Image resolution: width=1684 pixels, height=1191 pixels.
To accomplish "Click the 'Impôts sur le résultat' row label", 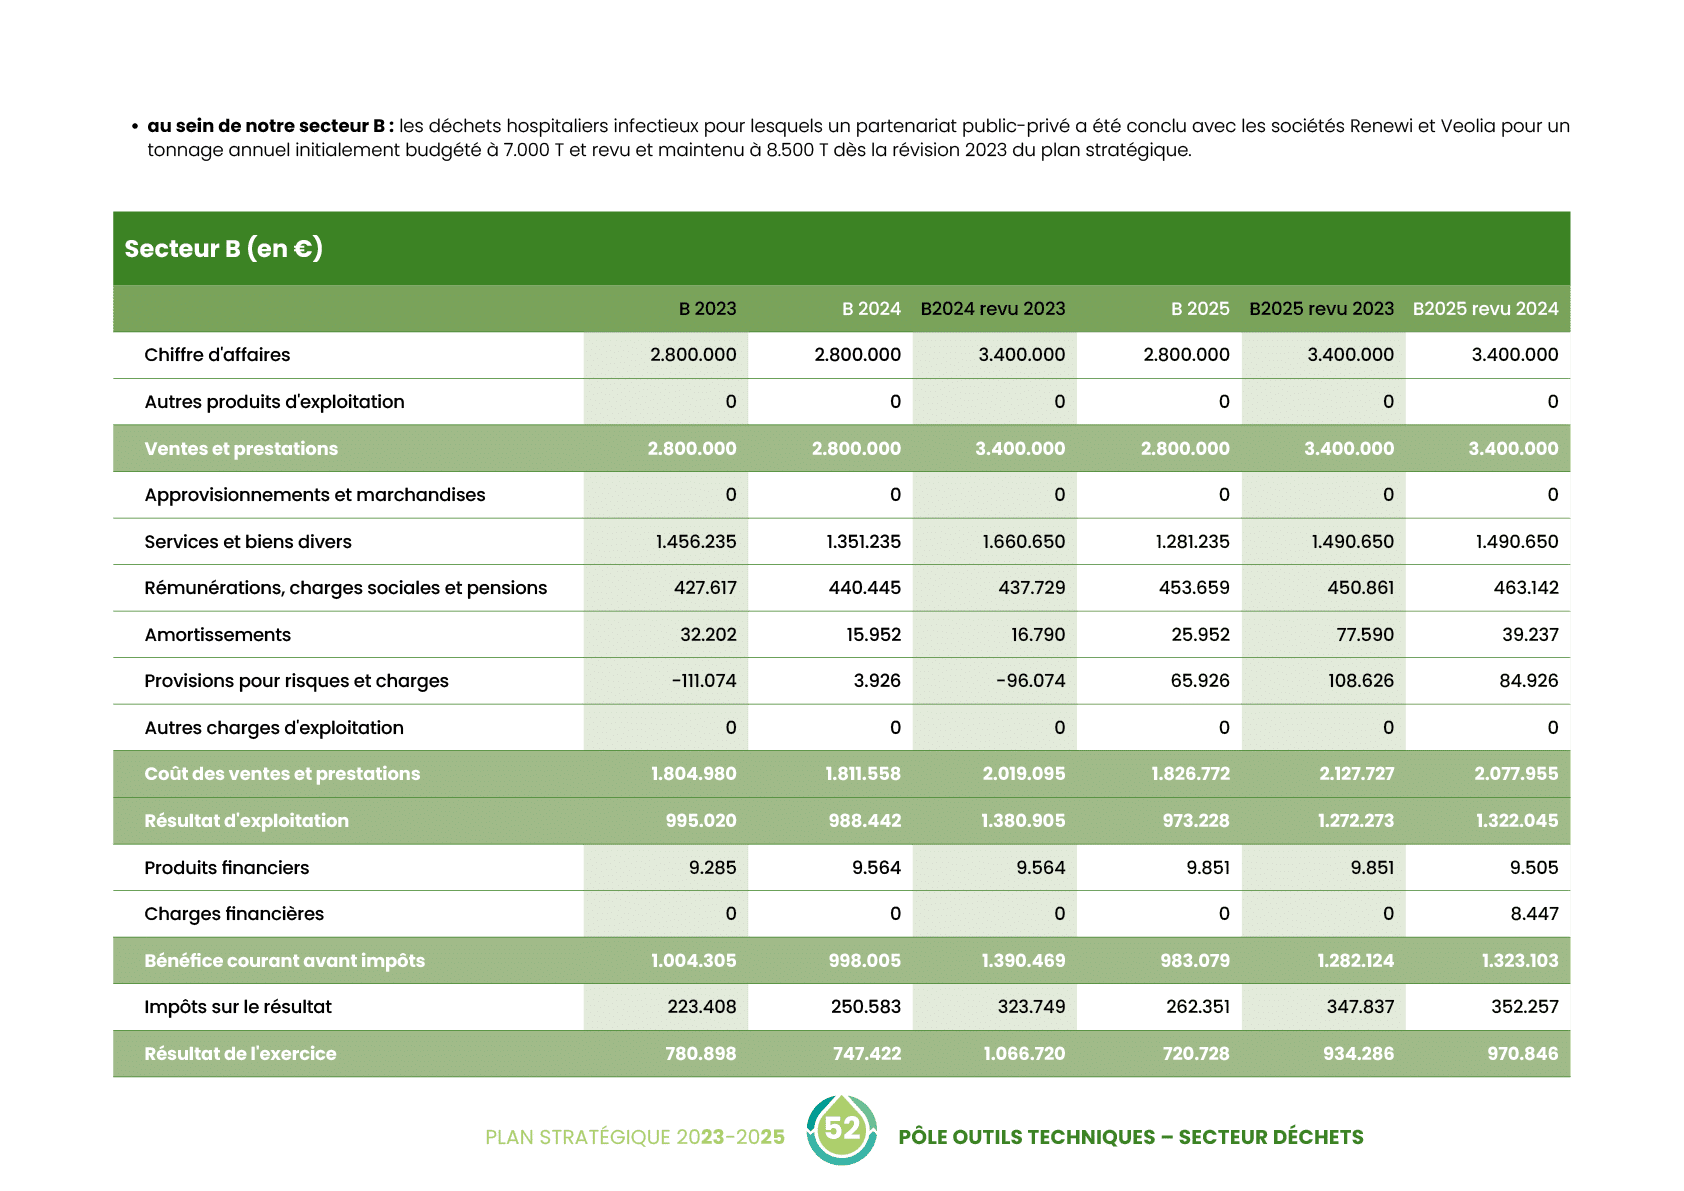I will [238, 1007].
